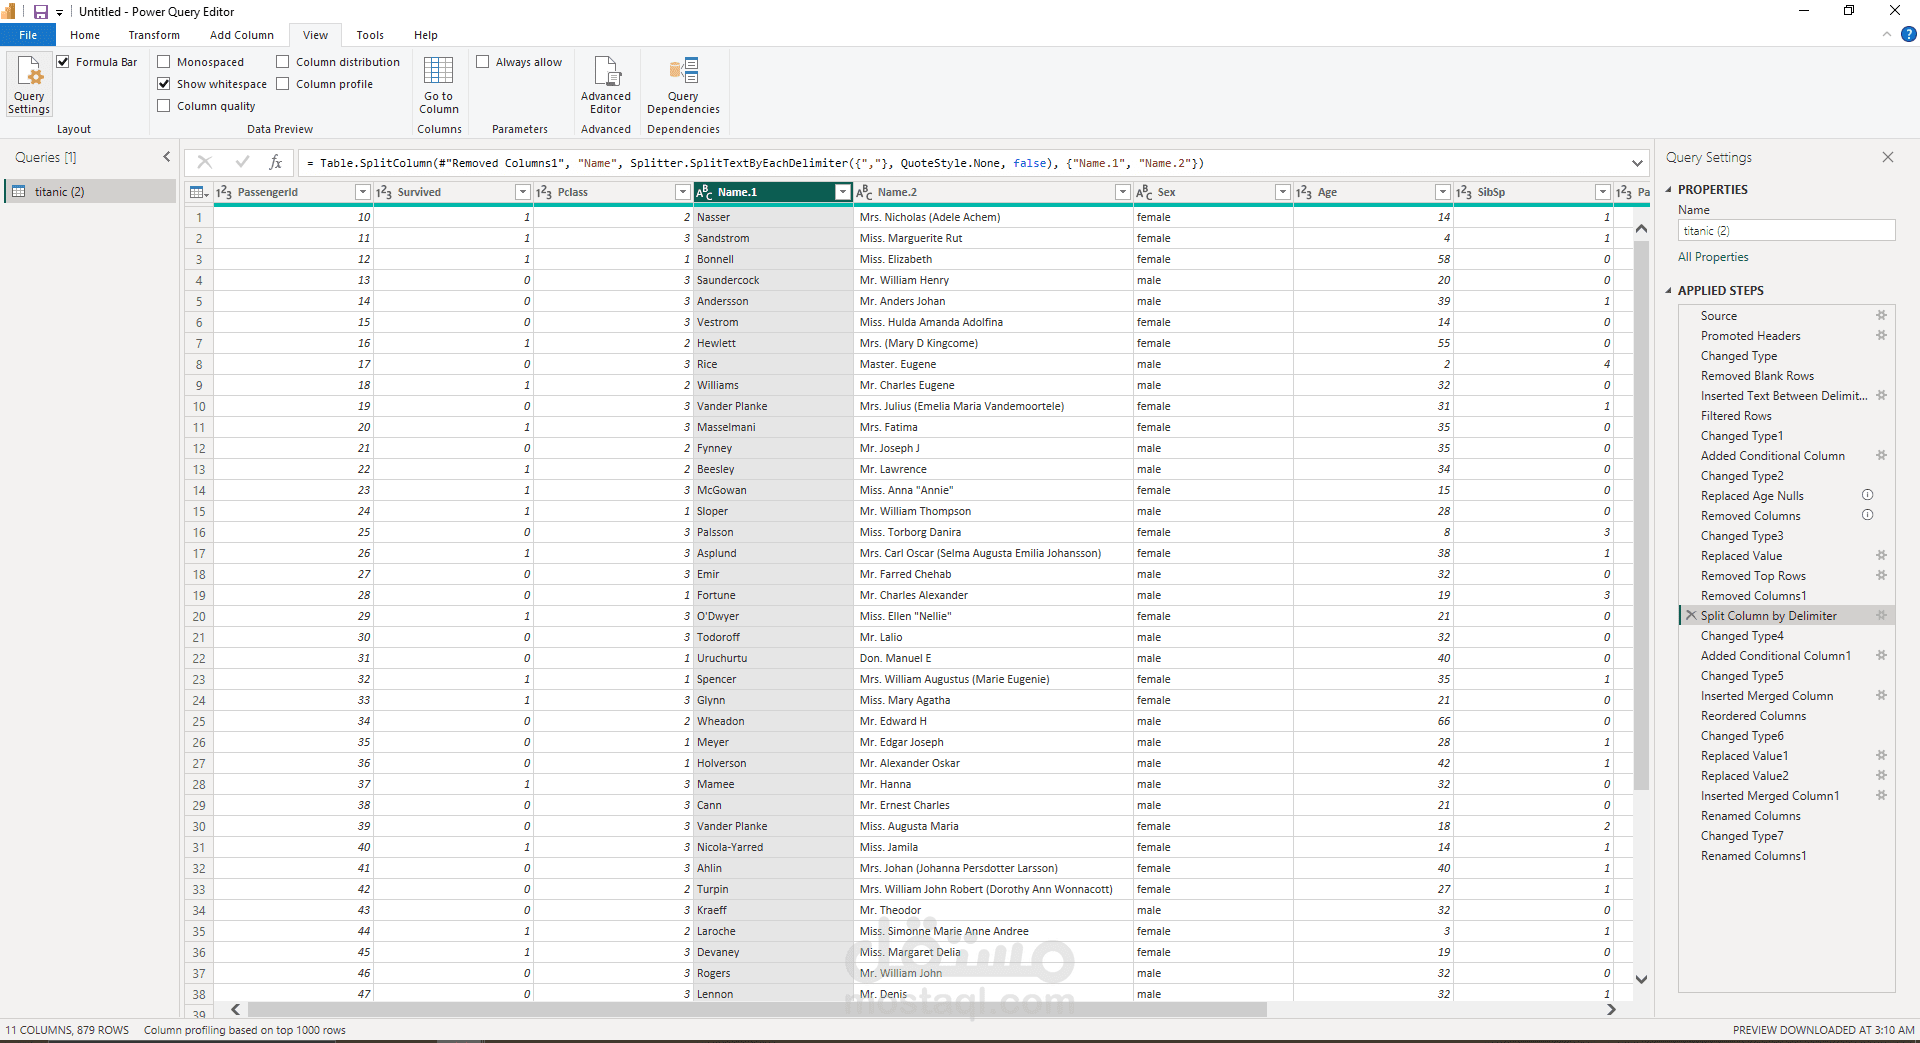
Task: Open filter dropdown for Sex column
Action: (x=1282, y=192)
